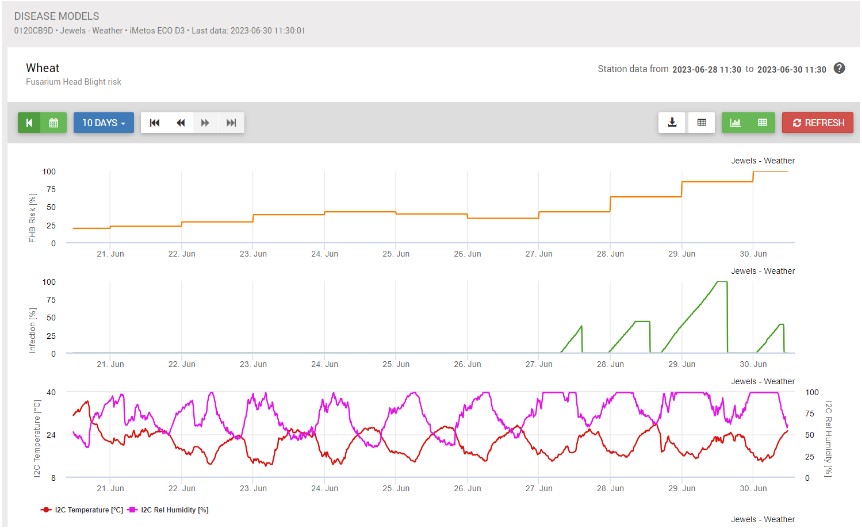The width and height of the screenshot is (862, 532).
Task: Jump to the latest data with skip-to-end icon
Action: [x=231, y=123]
